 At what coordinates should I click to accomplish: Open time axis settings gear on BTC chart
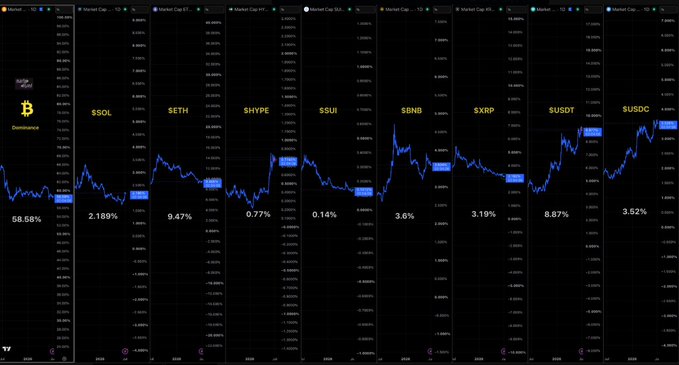click(x=64, y=359)
